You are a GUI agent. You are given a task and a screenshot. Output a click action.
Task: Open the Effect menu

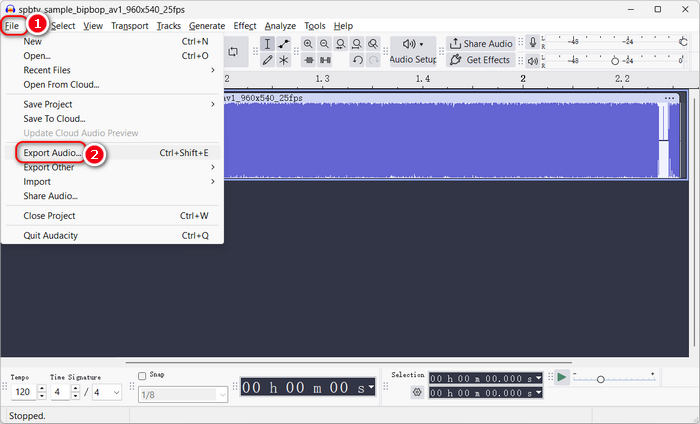coord(245,26)
